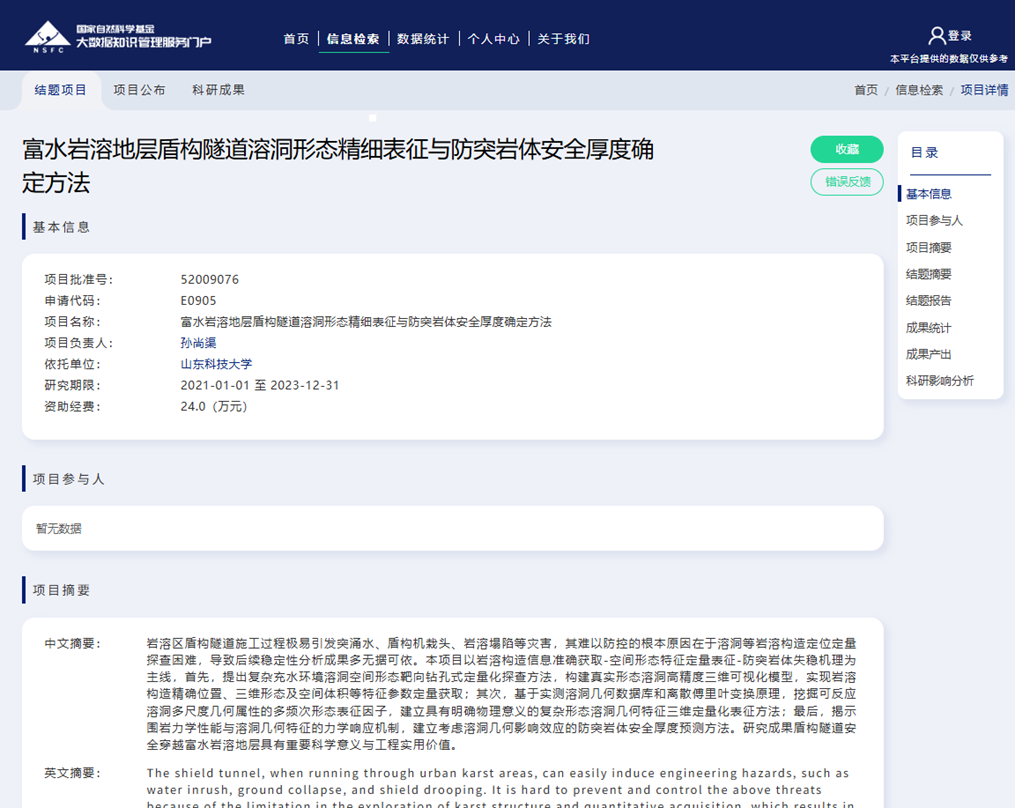Open 数据统计 navigation item
This screenshot has height=808, width=1015.
[423, 39]
